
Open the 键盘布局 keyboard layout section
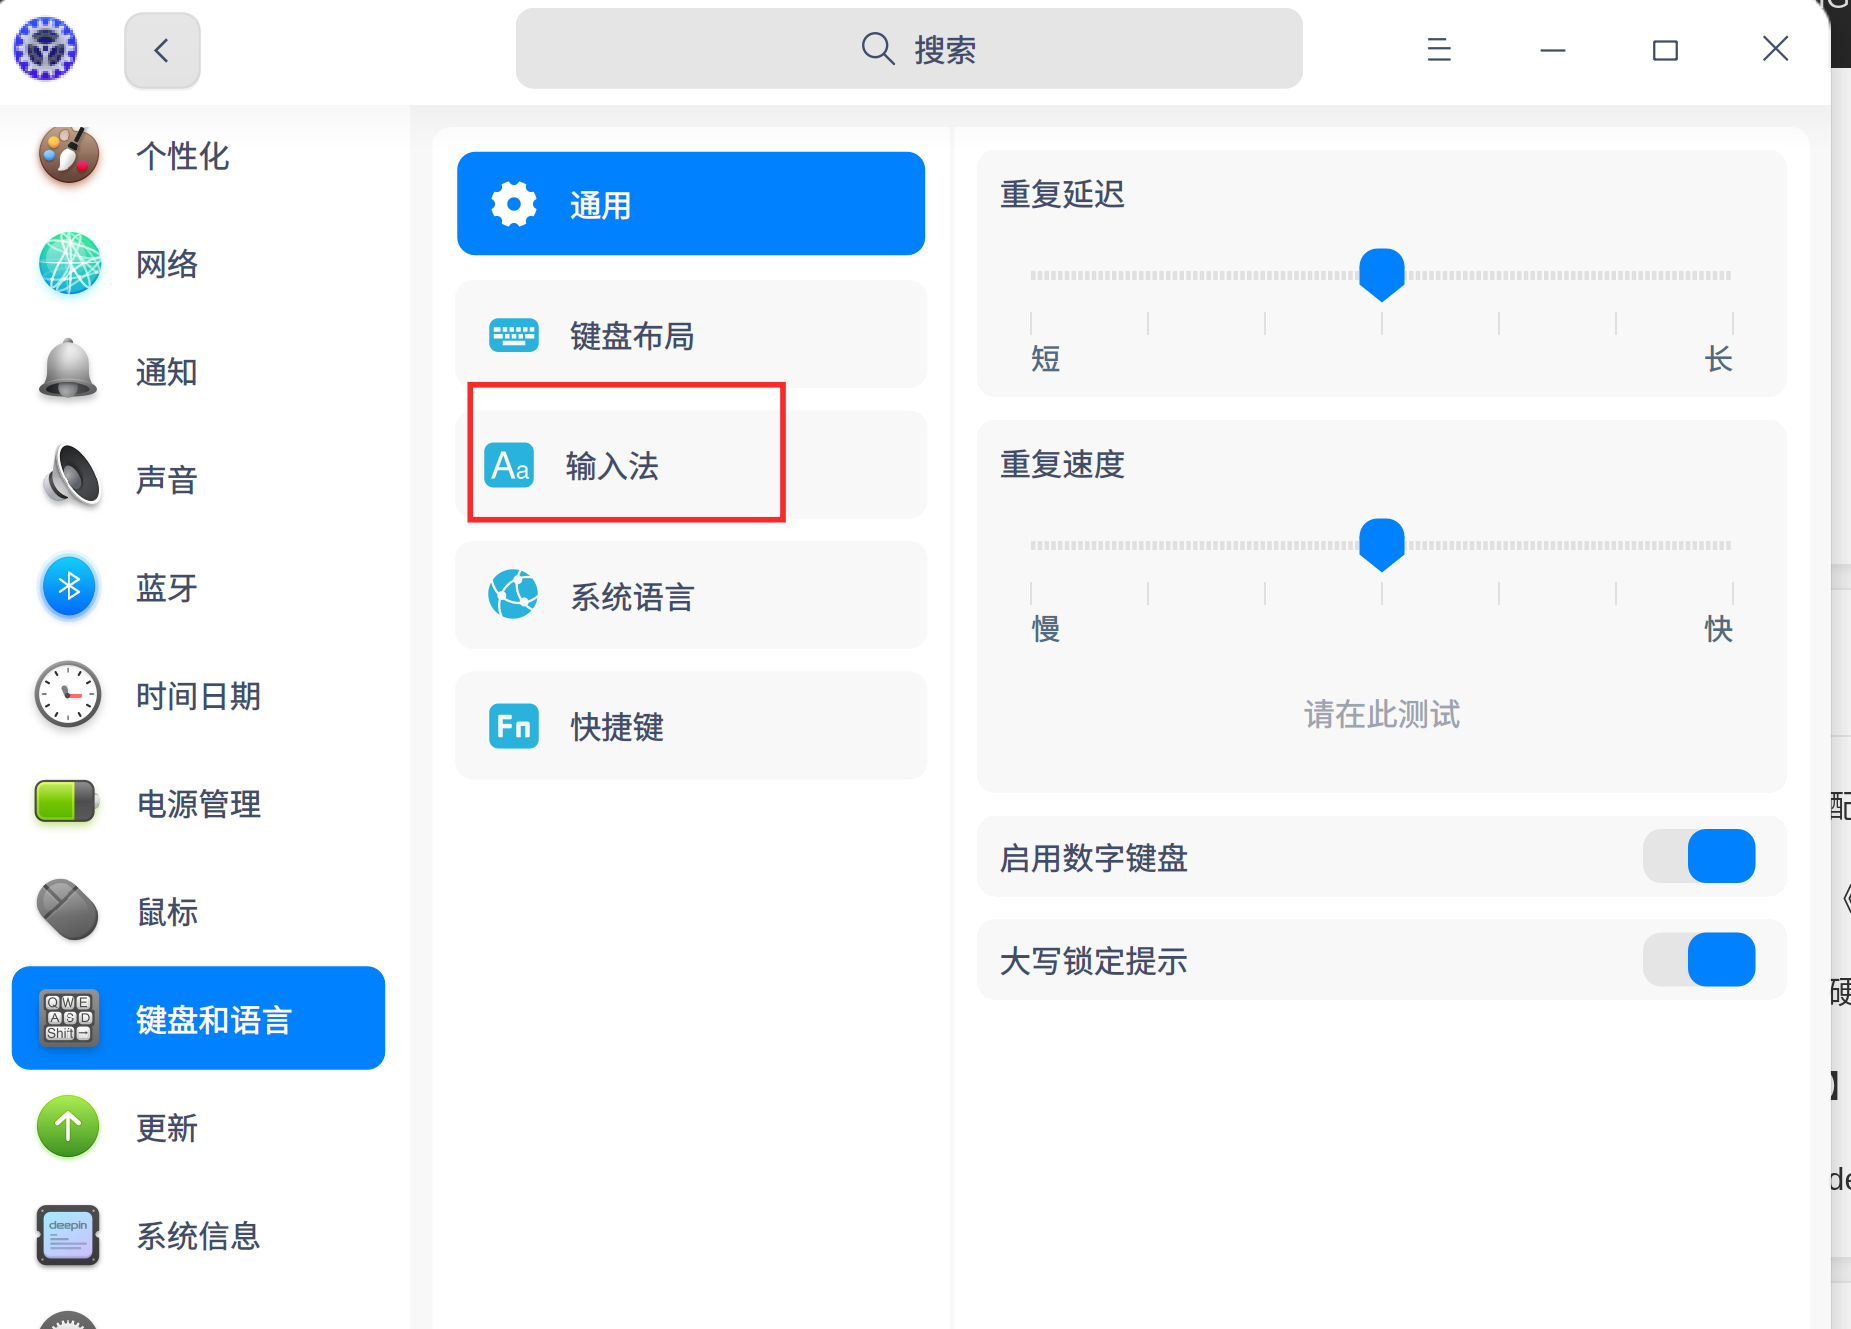coord(631,336)
